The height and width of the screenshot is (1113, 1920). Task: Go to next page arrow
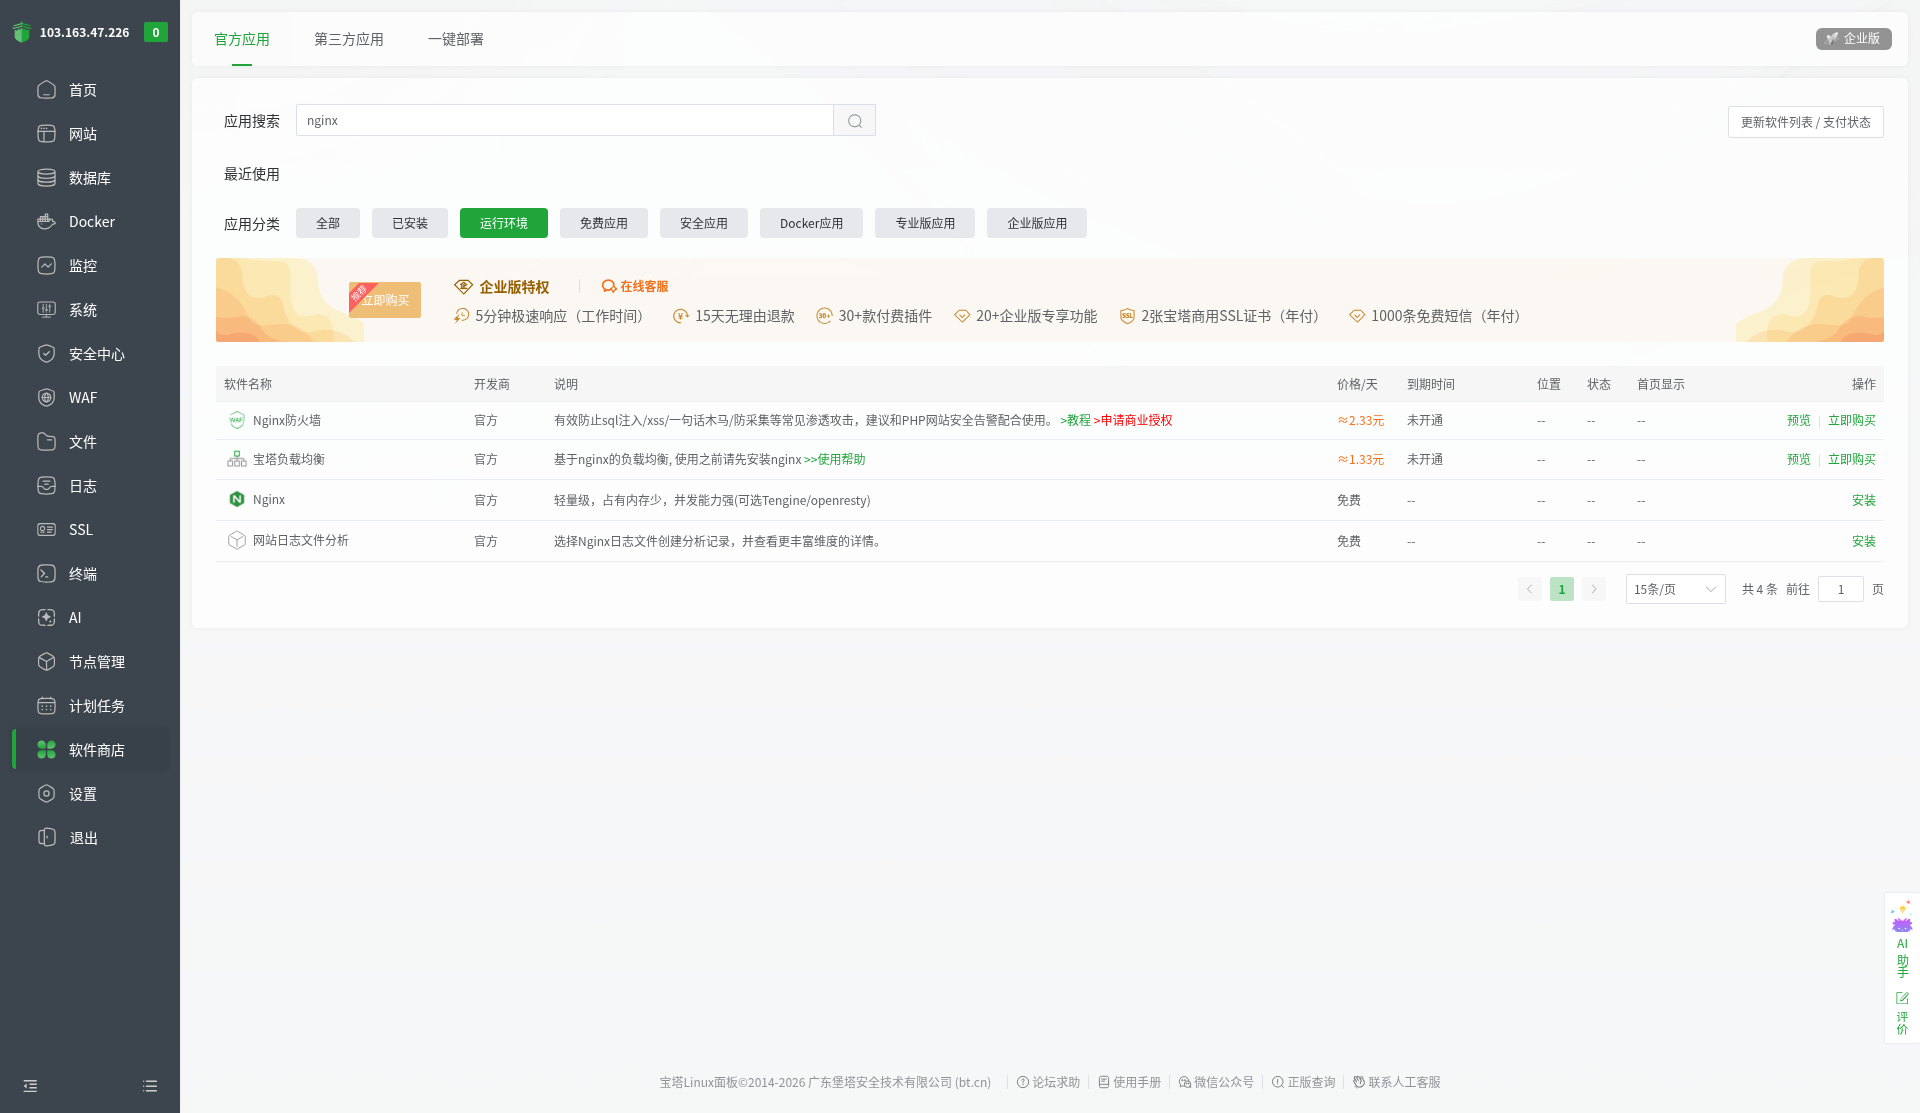coord(1594,590)
